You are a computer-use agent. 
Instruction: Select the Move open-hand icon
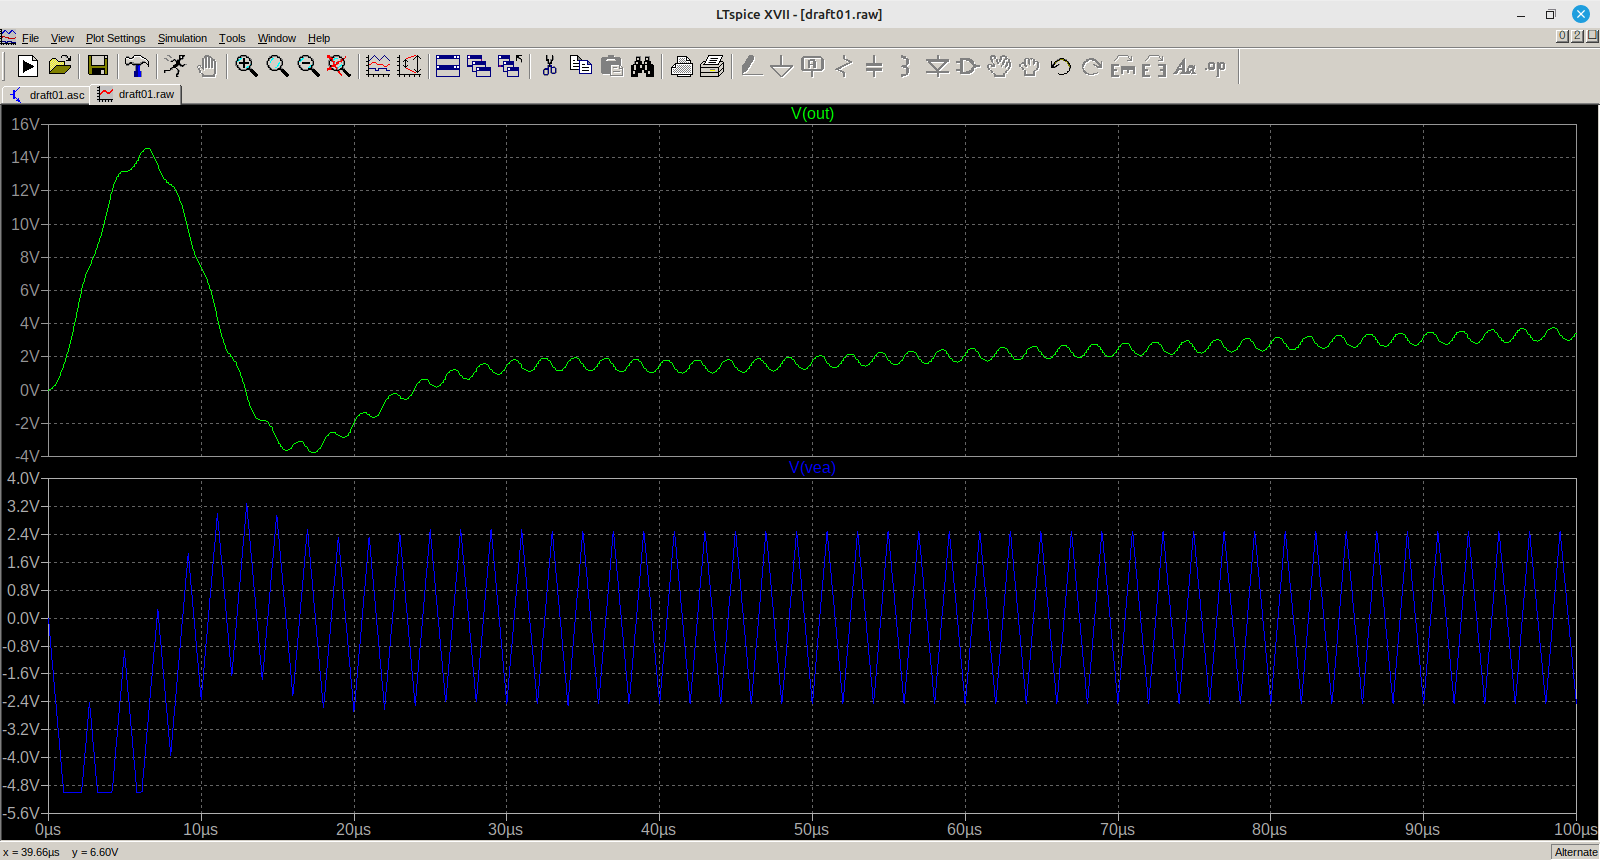999,66
